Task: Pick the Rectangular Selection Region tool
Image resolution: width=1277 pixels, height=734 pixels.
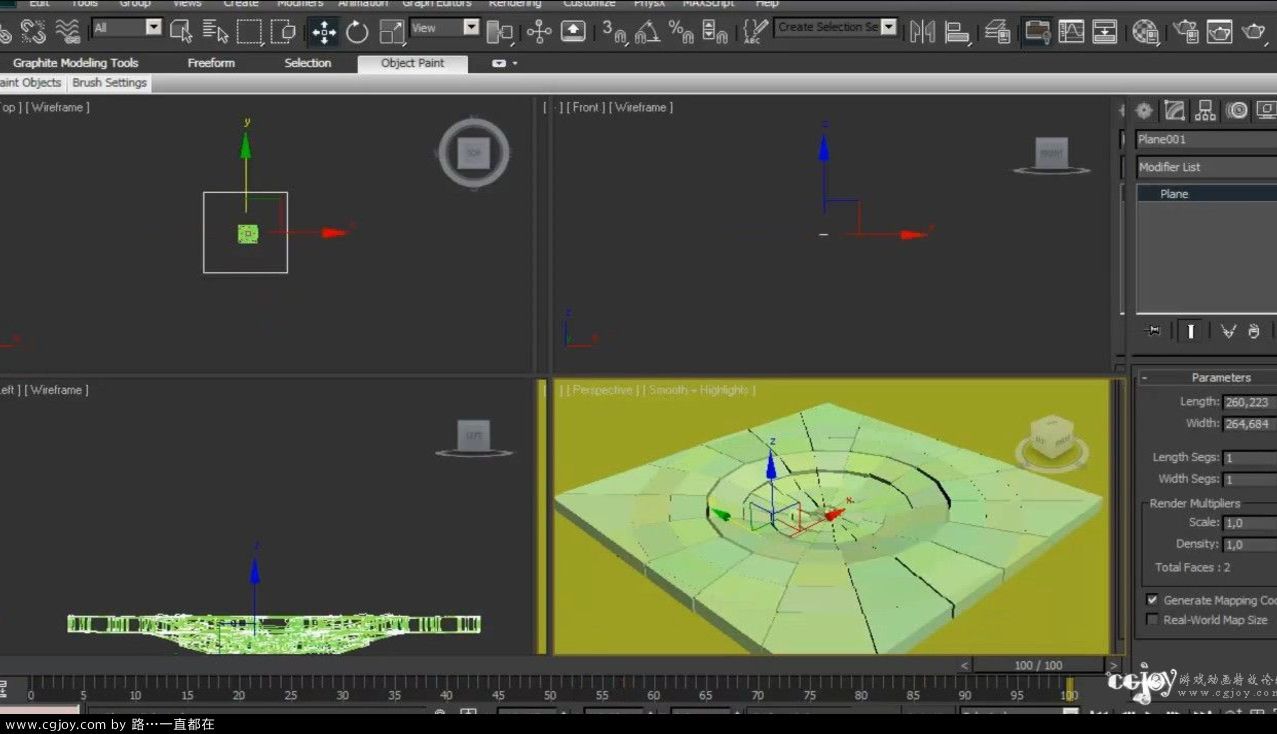Action: pyautogui.click(x=249, y=31)
